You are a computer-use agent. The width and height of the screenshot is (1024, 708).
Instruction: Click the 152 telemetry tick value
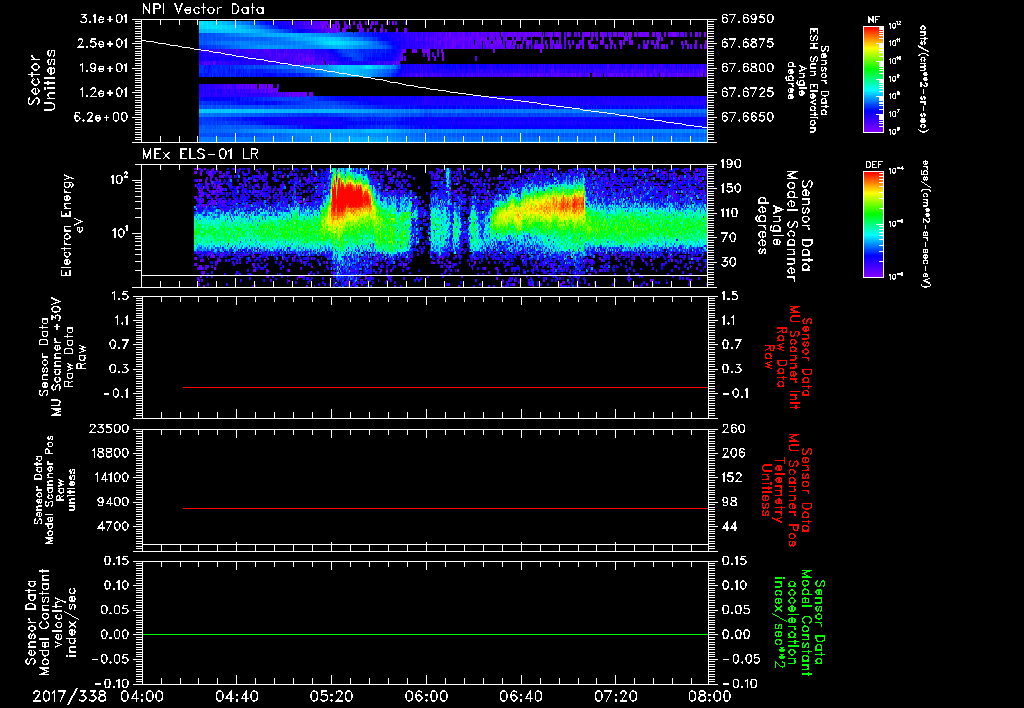[733, 477]
